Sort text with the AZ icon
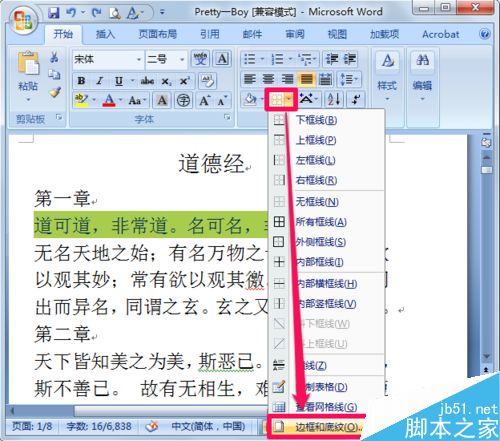 [x=334, y=99]
